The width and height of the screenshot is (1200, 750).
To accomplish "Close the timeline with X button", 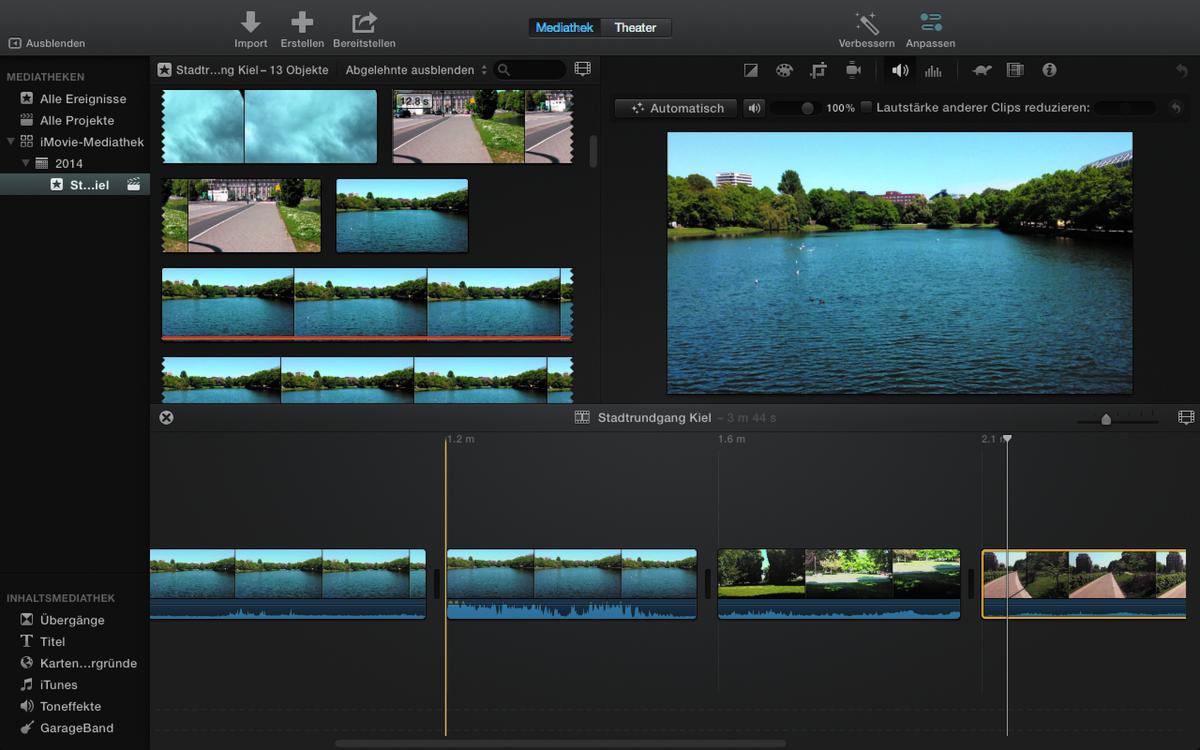I will [x=166, y=417].
